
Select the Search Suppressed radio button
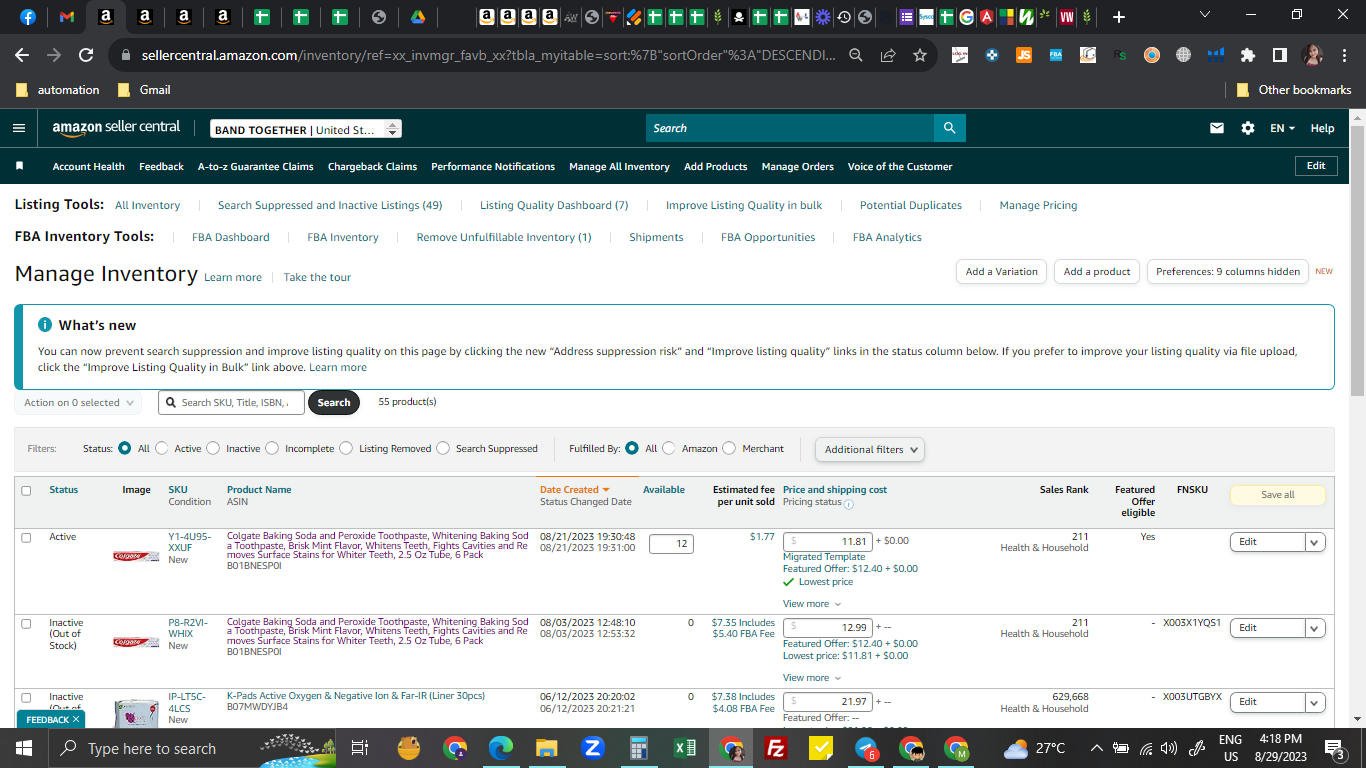click(x=443, y=448)
